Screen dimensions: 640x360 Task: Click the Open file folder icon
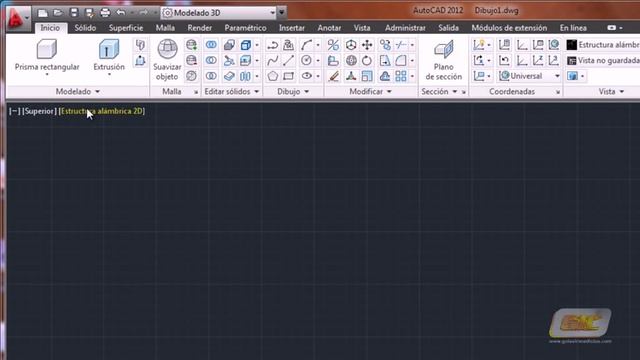(x=58, y=13)
